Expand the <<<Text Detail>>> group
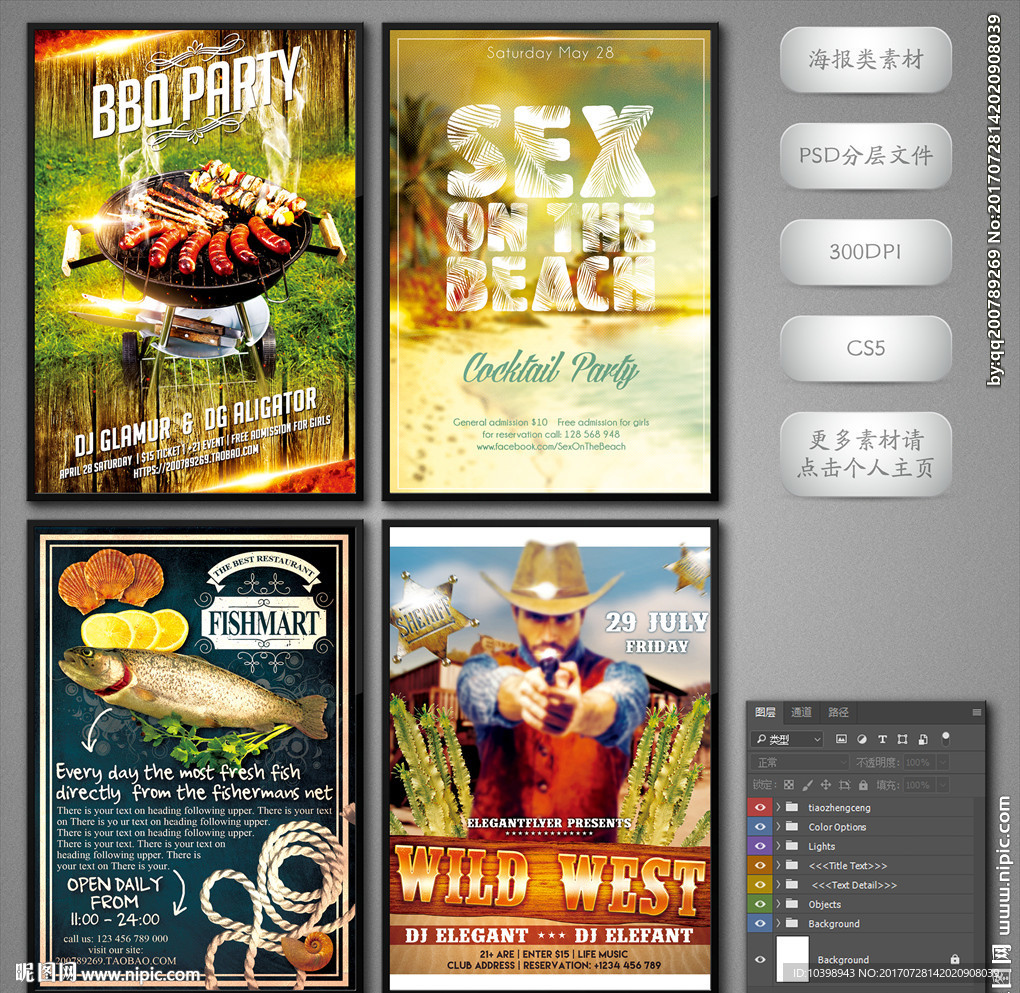The width and height of the screenshot is (1020, 993). pos(778,885)
